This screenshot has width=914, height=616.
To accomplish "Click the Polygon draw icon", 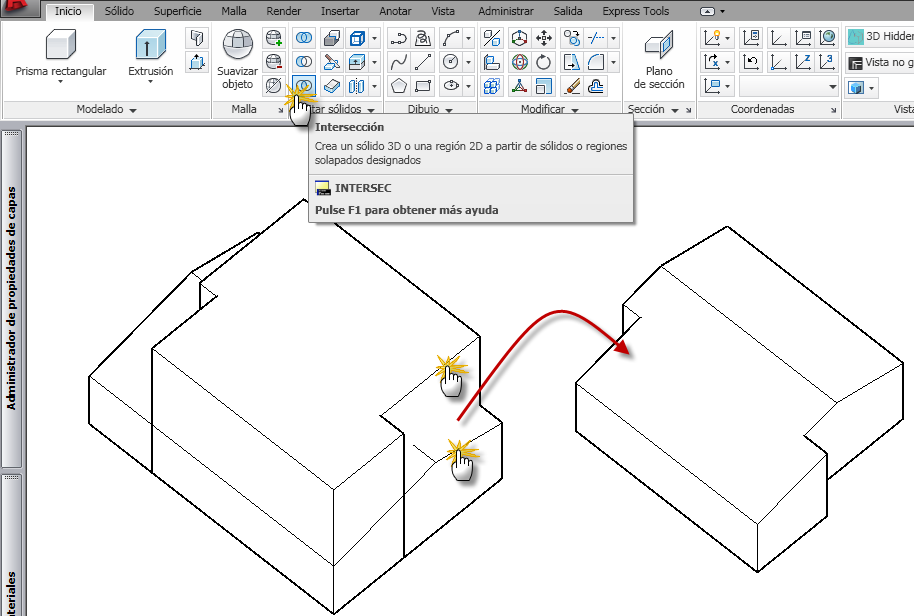I will [x=399, y=86].
